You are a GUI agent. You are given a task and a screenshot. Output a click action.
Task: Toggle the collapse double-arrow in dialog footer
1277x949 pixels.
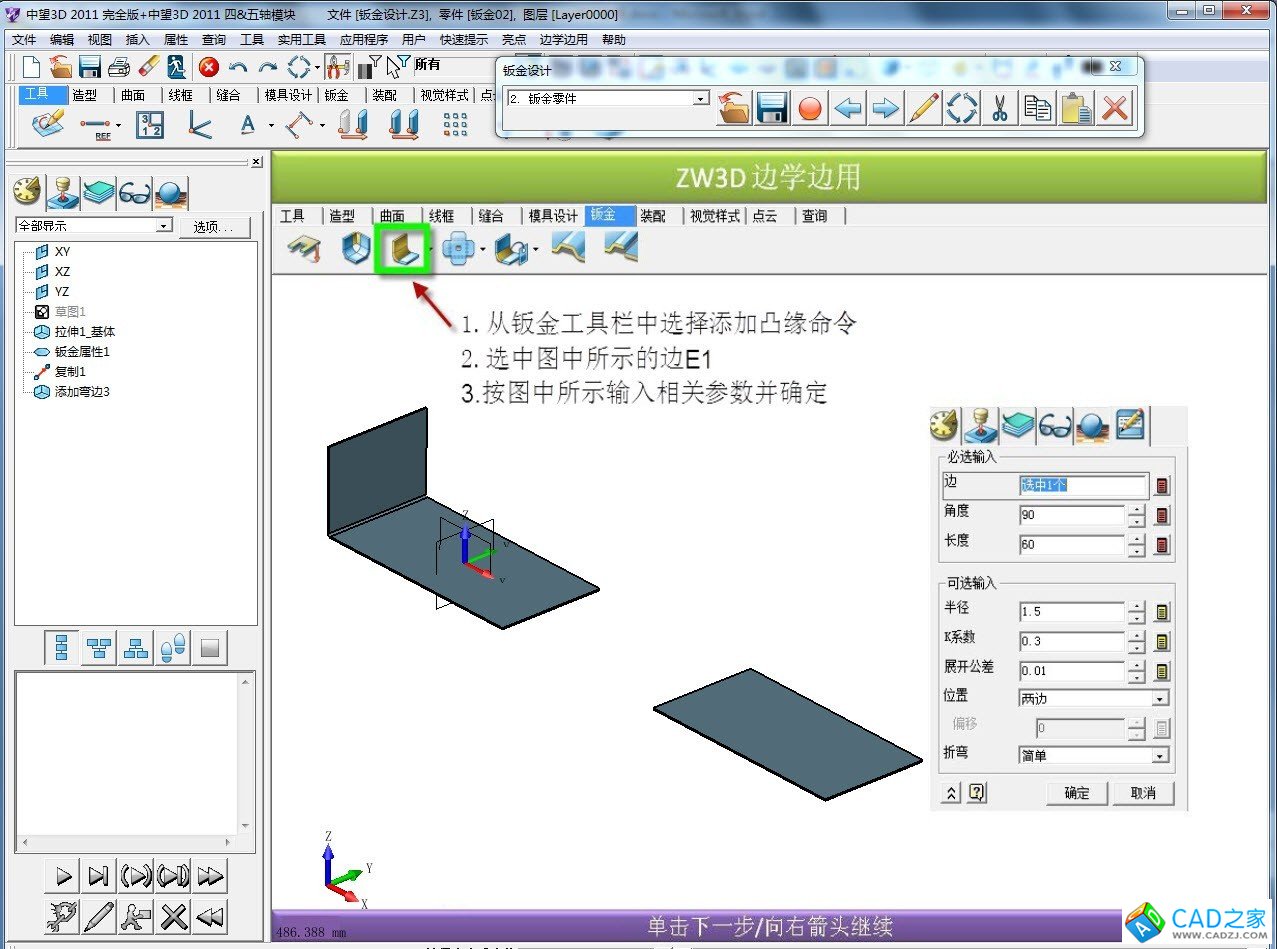(951, 793)
